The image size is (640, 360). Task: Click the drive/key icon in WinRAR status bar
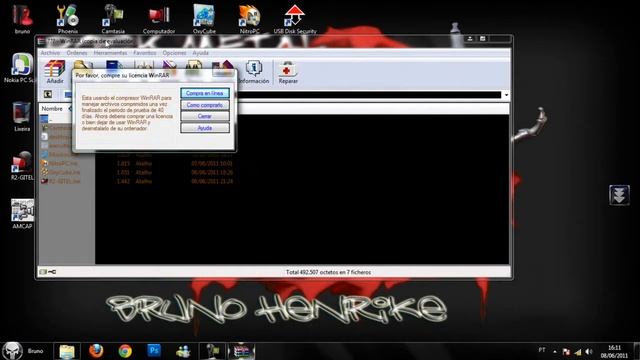tap(48, 272)
